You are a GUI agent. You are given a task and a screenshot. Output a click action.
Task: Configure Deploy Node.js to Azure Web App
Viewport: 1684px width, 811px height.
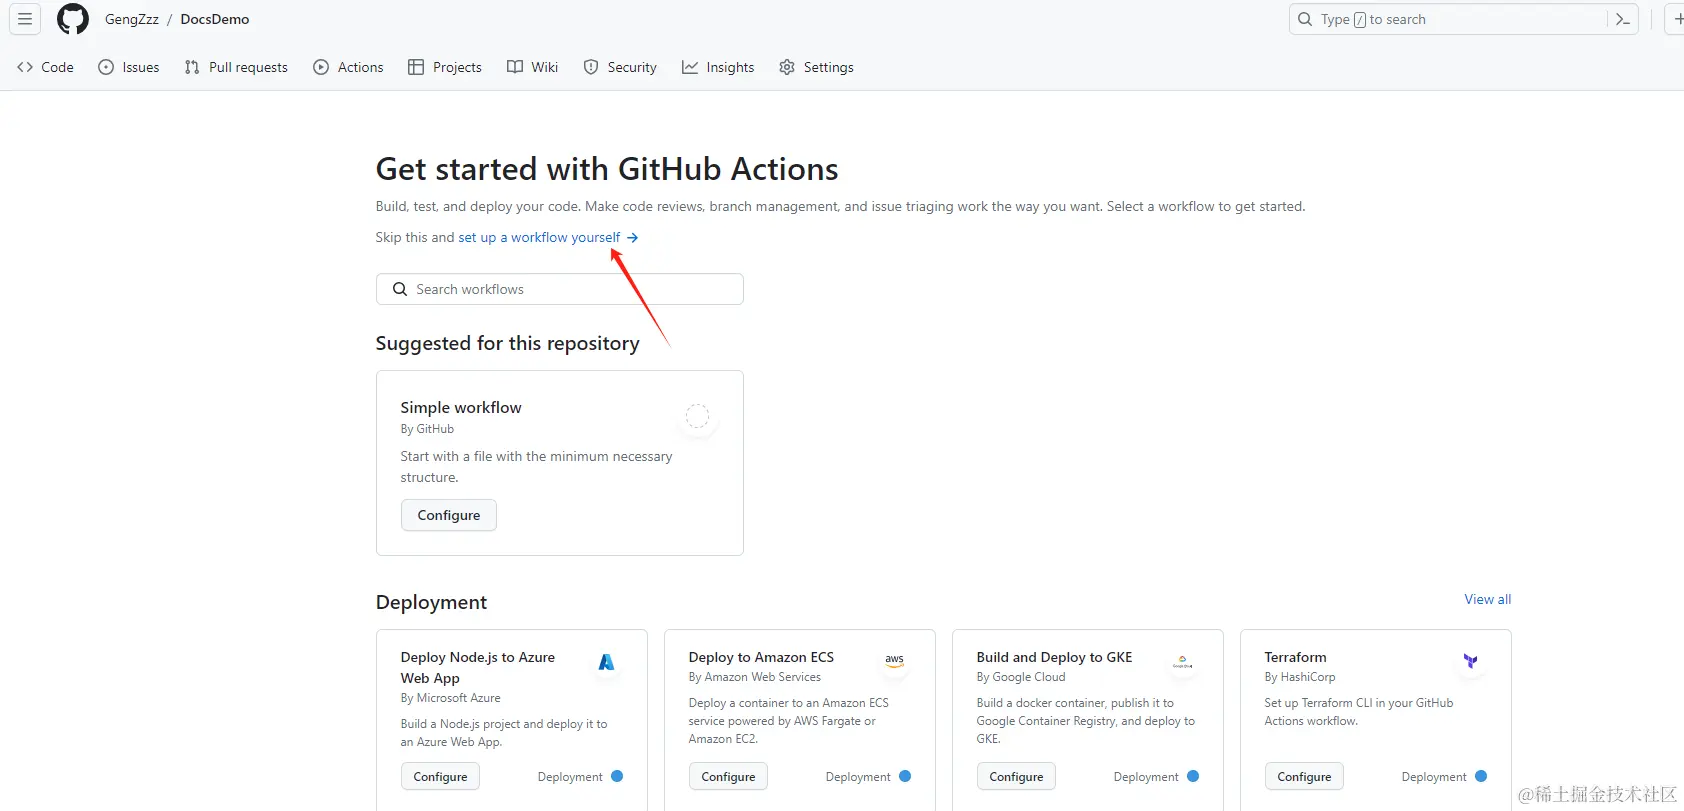[x=441, y=777]
